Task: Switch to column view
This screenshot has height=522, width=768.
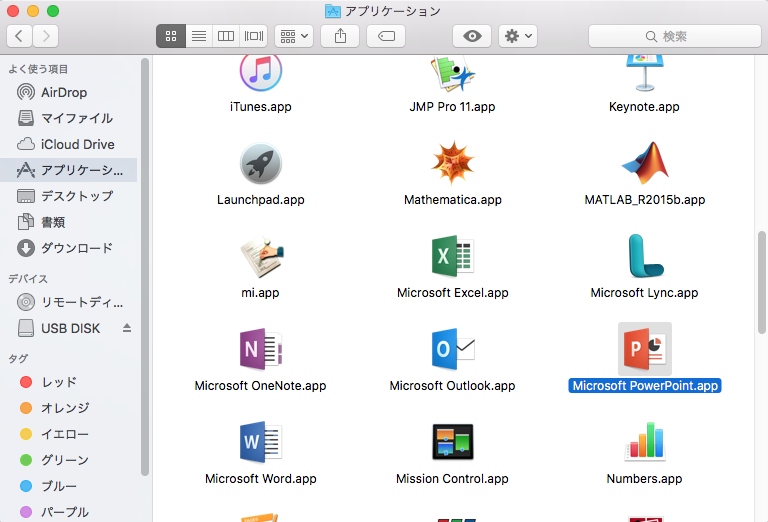Action: (x=226, y=36)
